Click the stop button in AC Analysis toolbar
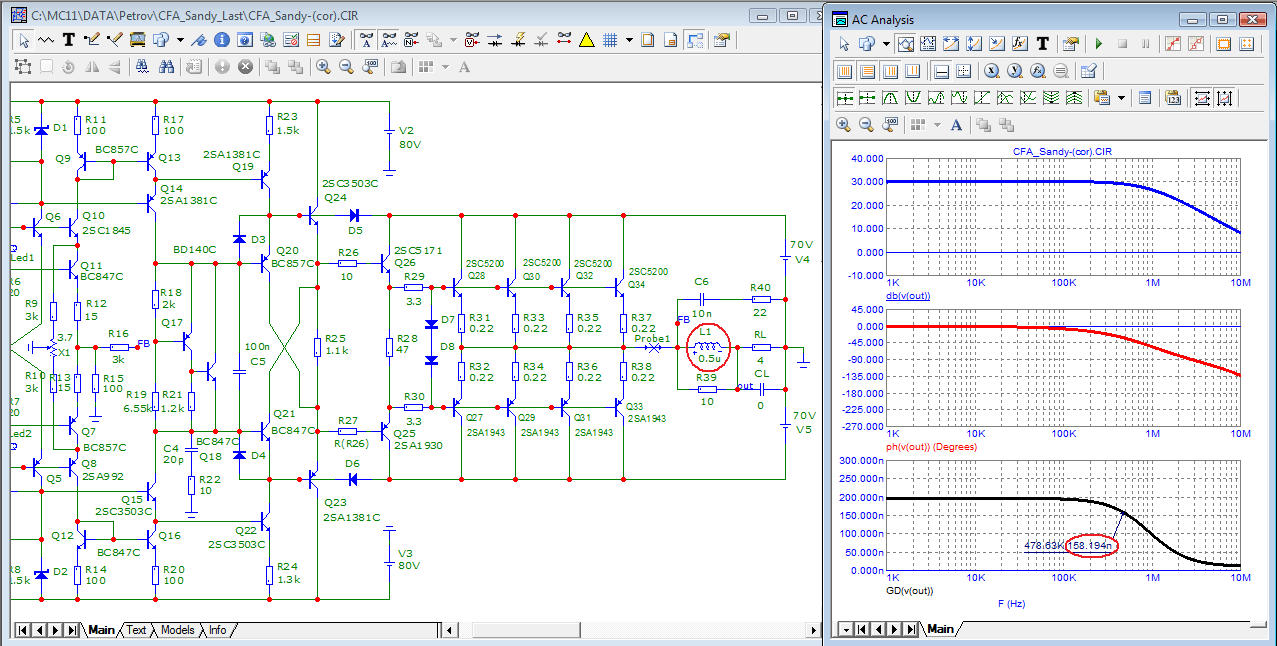 (1122, 44)
